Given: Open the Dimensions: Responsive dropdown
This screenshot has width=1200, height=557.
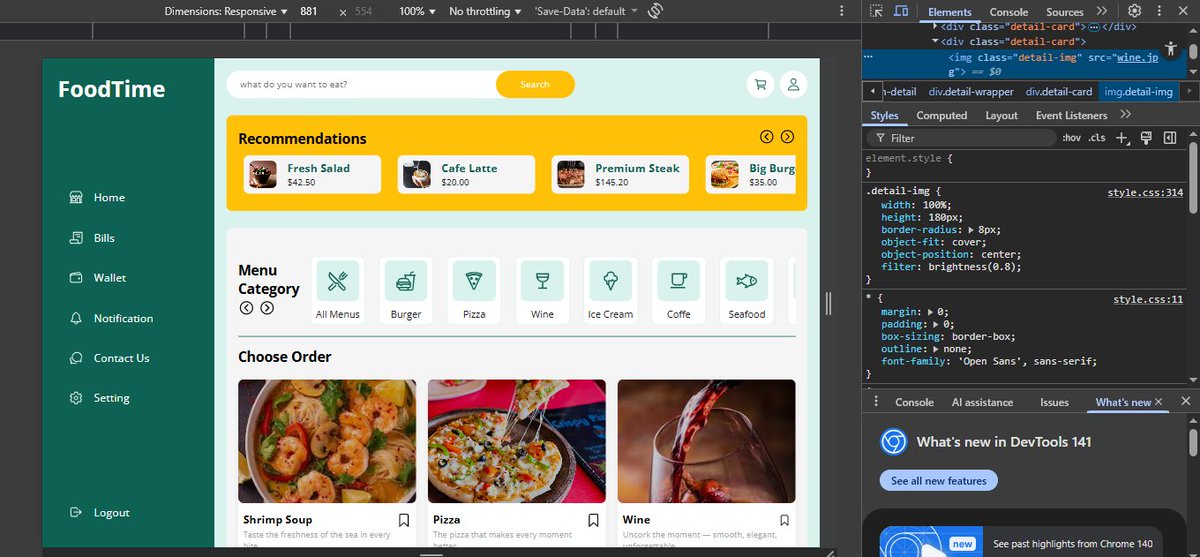Looking at the screenshot, I should point(226,11).
